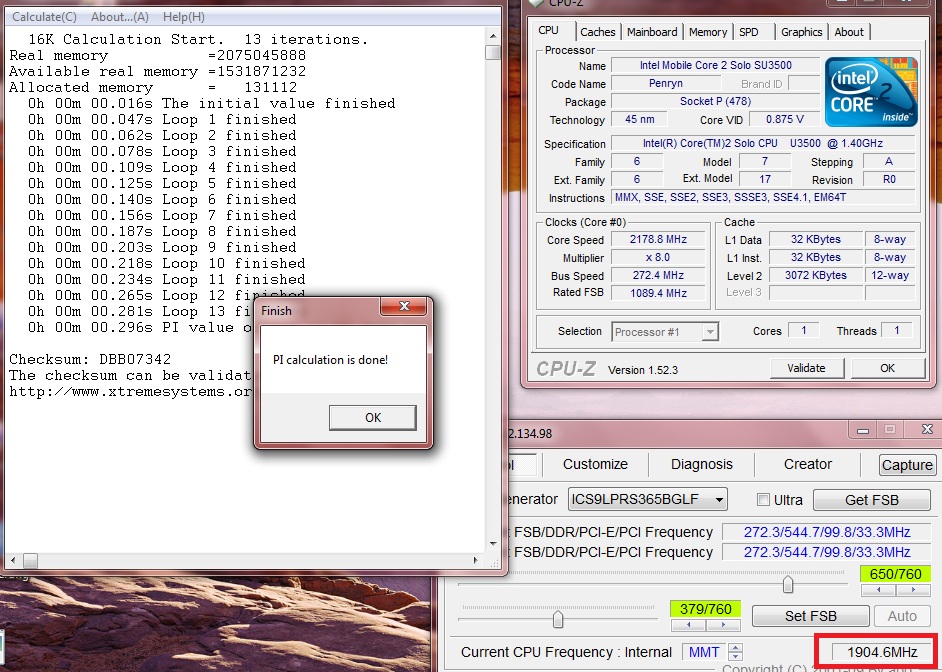Click the Rated FSB value 1089.4 MHz
The width and height of the screenshot is (942, 672).
658,293
